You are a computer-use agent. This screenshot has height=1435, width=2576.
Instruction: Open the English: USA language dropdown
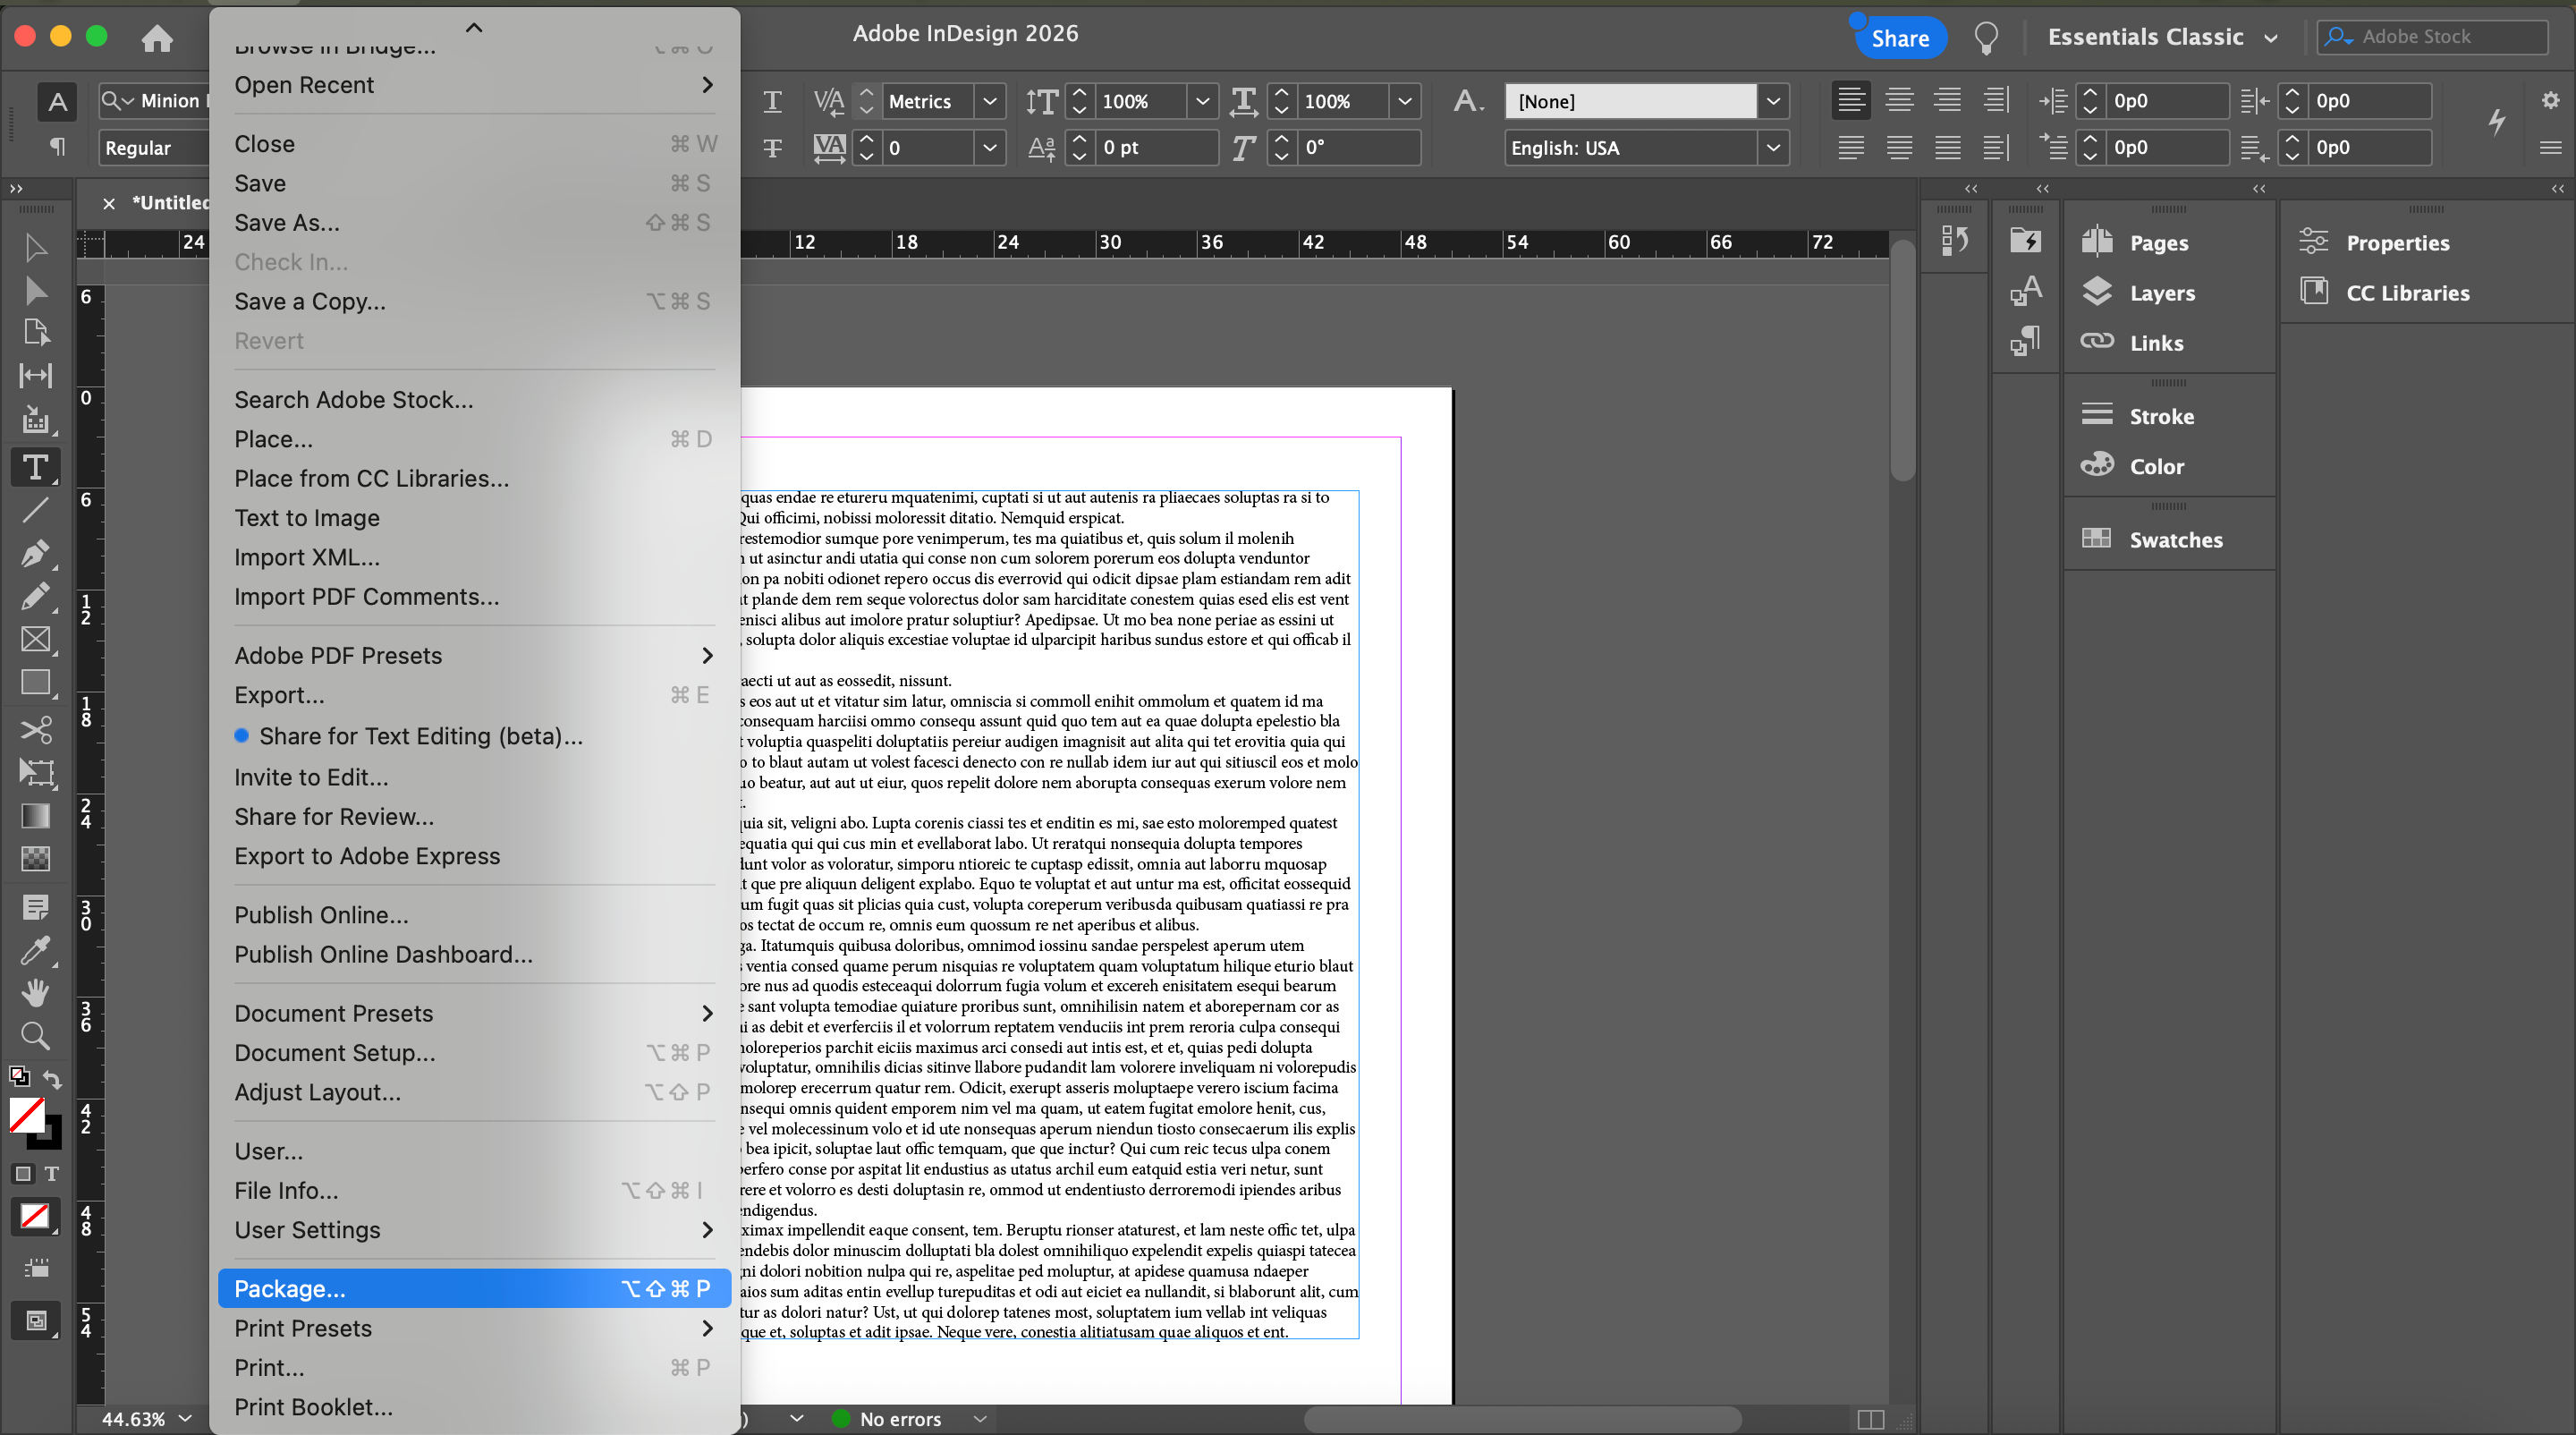pyautogui.click(x=1772, y=148)
